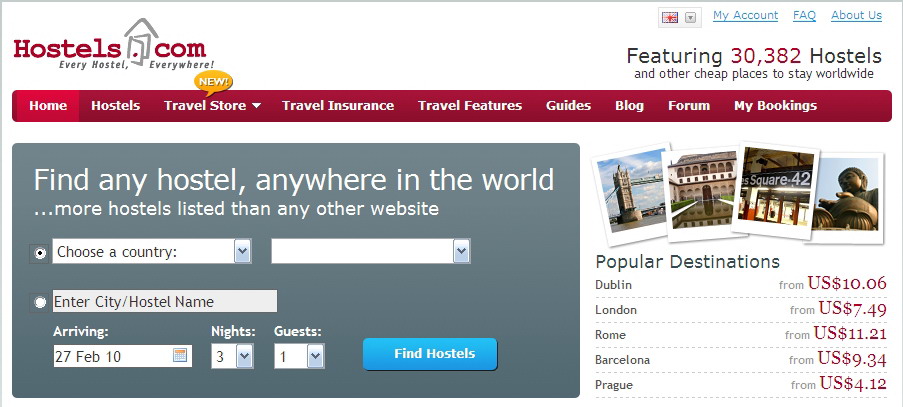Open the About Us link
Image resolution: width=903 pixels, height=407 pixels.
[x=856, y=16]
